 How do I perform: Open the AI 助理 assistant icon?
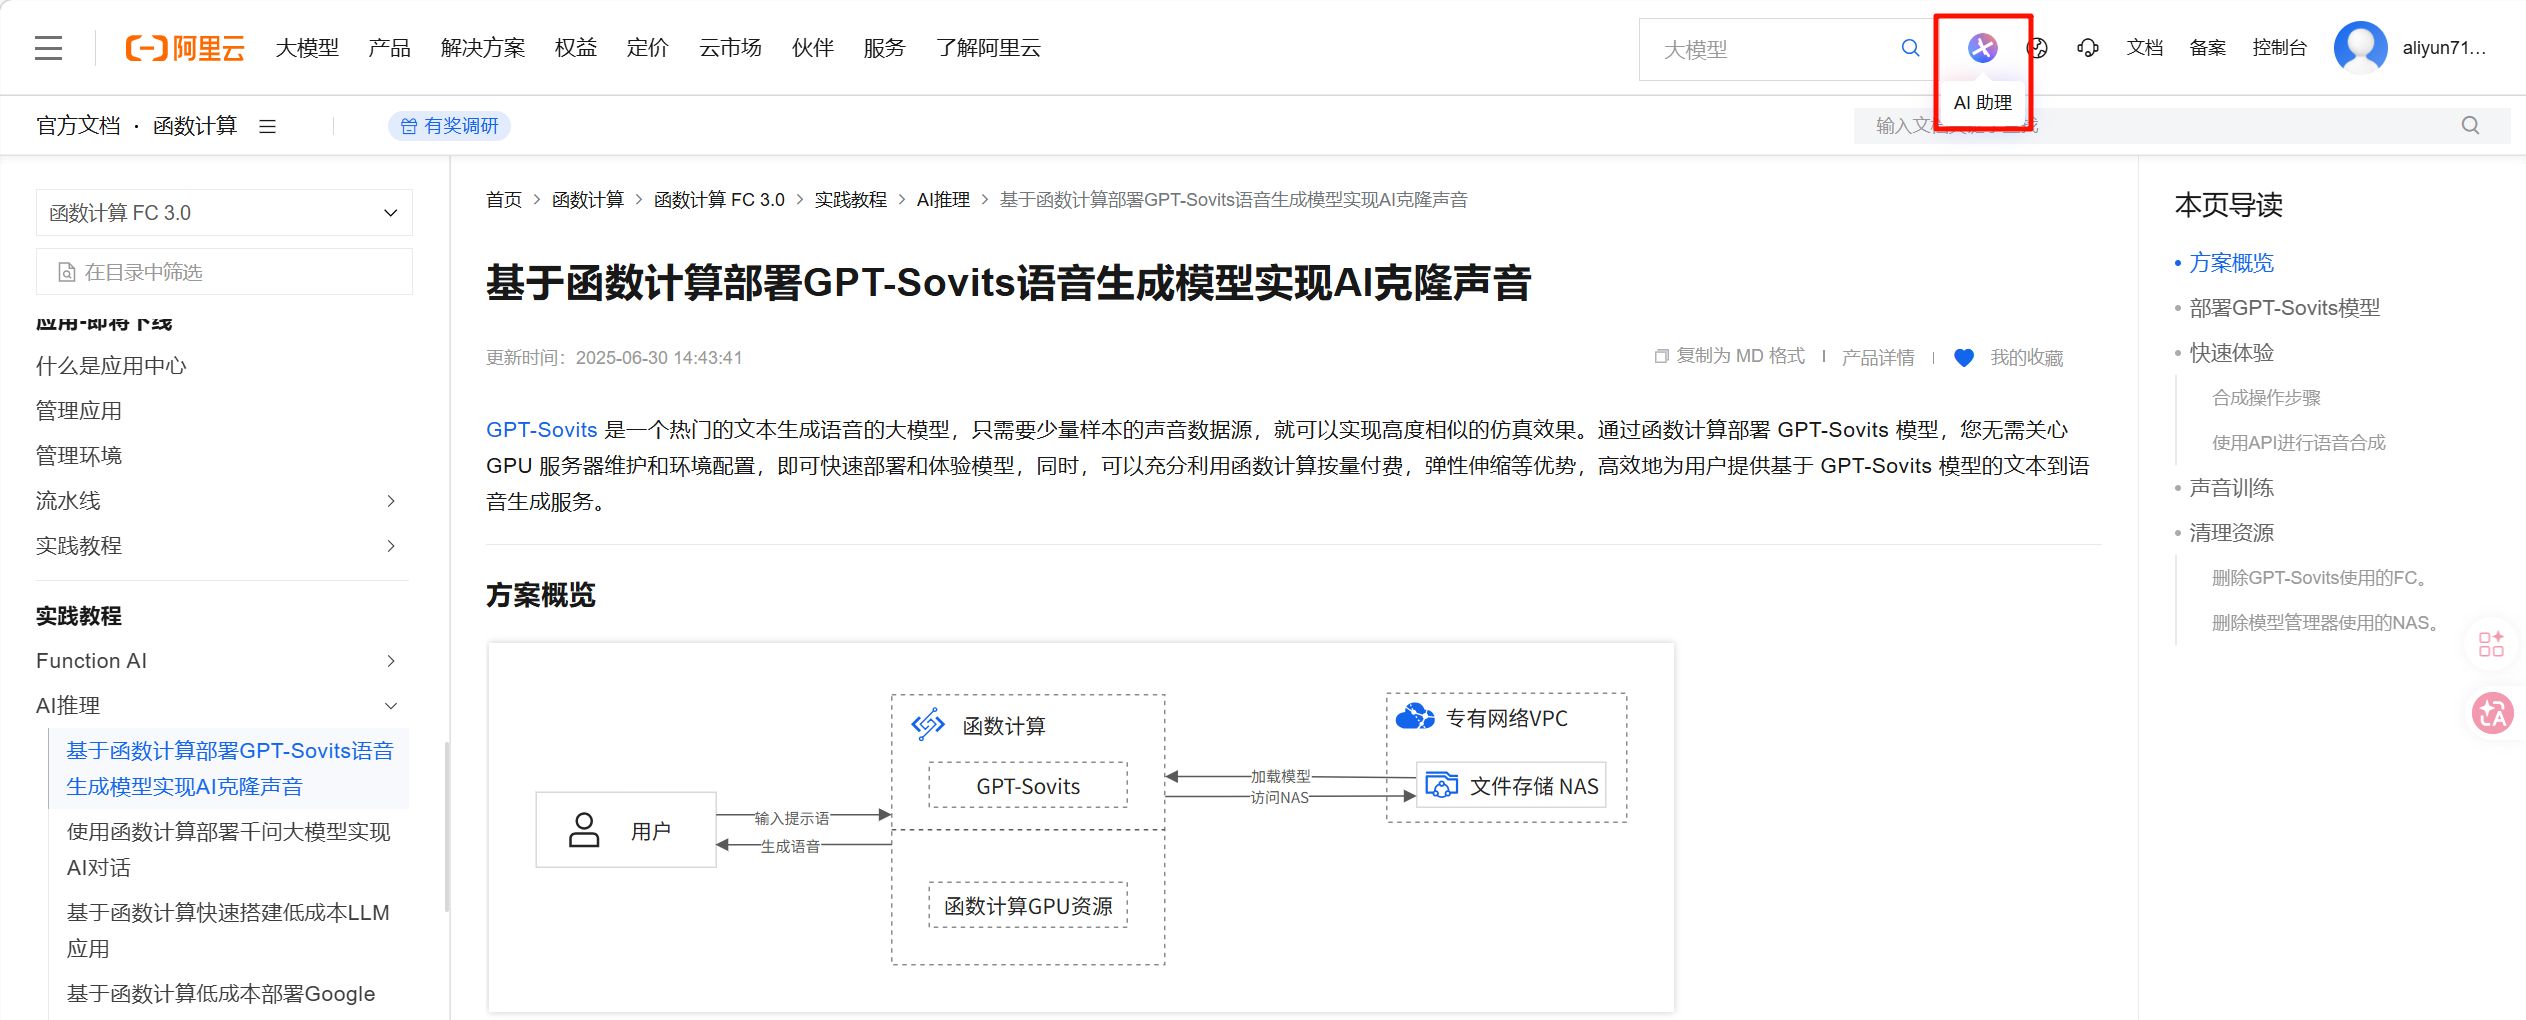pos(1982,48)
